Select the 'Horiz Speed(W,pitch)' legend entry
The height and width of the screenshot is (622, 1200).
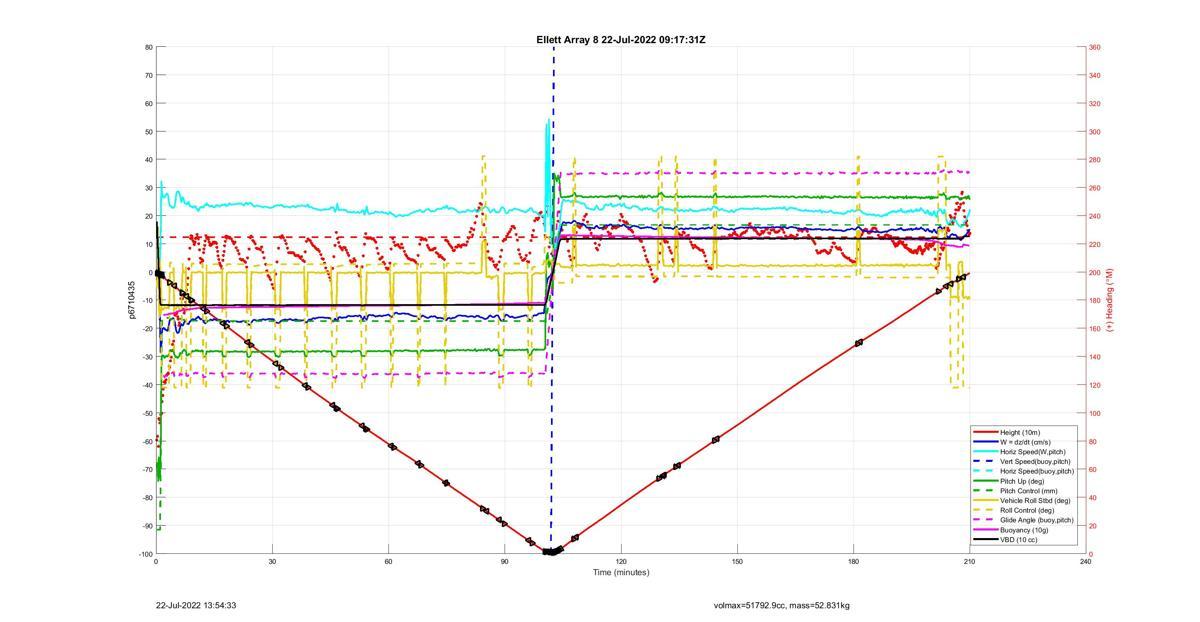[1033, 452]
